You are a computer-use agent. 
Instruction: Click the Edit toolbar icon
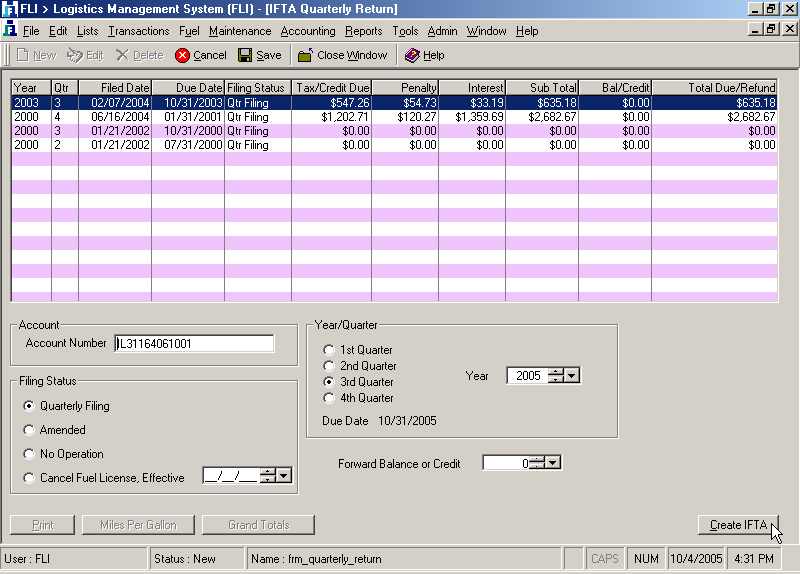(x=74, y=55)
